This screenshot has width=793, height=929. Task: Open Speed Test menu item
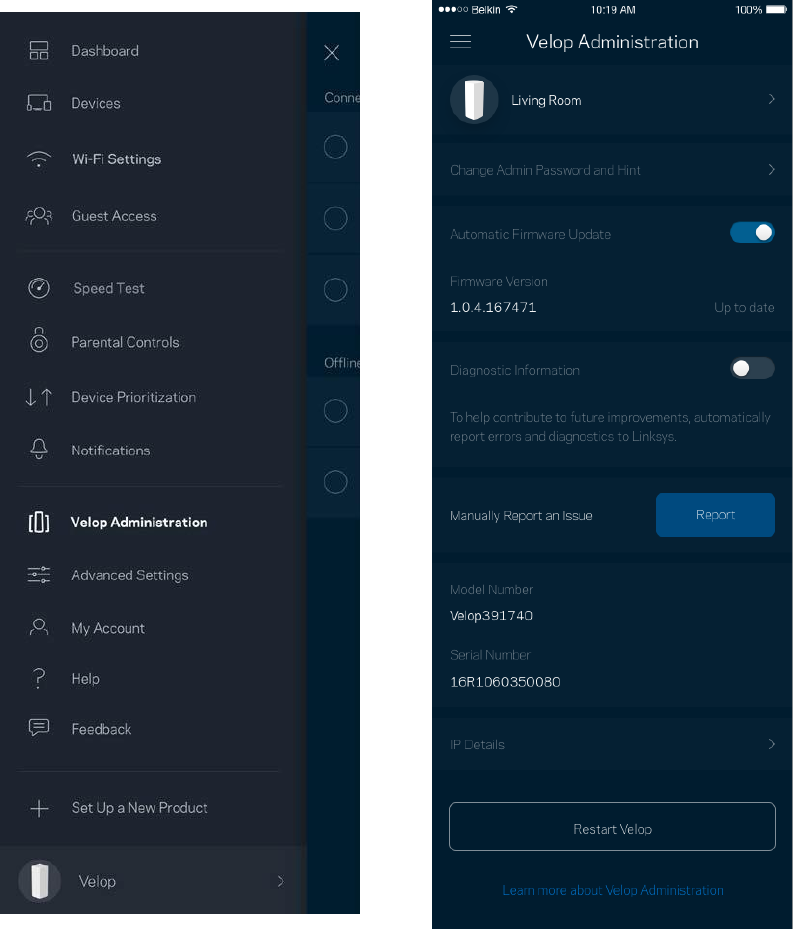(x=109, y=289)
